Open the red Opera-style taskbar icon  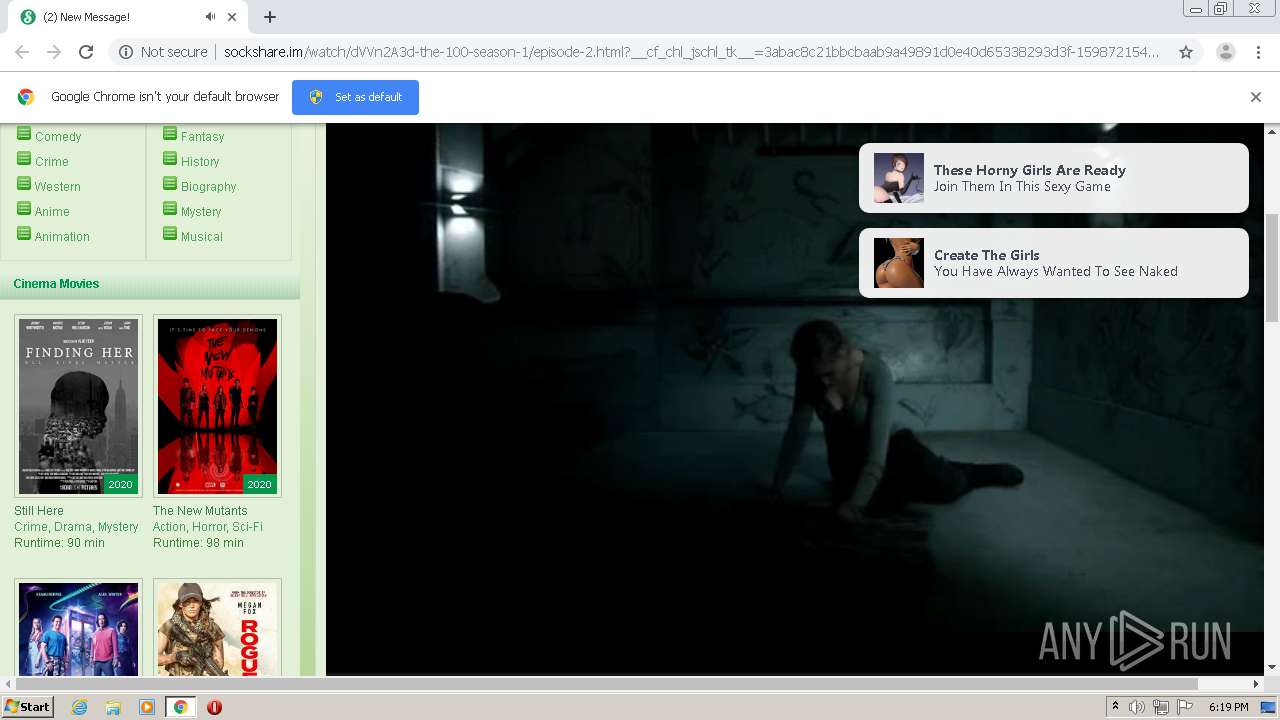(214, 707)
